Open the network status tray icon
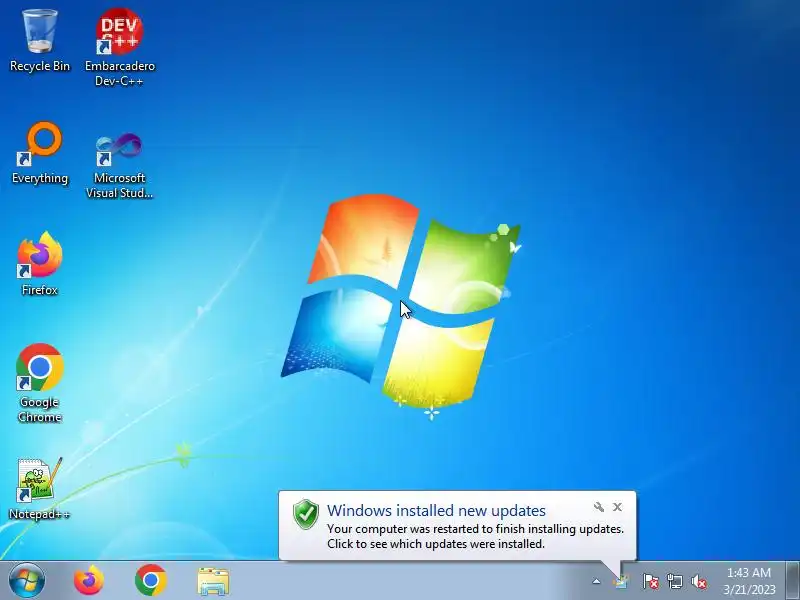Screen dimensions: 800x600 click(674, 581)
